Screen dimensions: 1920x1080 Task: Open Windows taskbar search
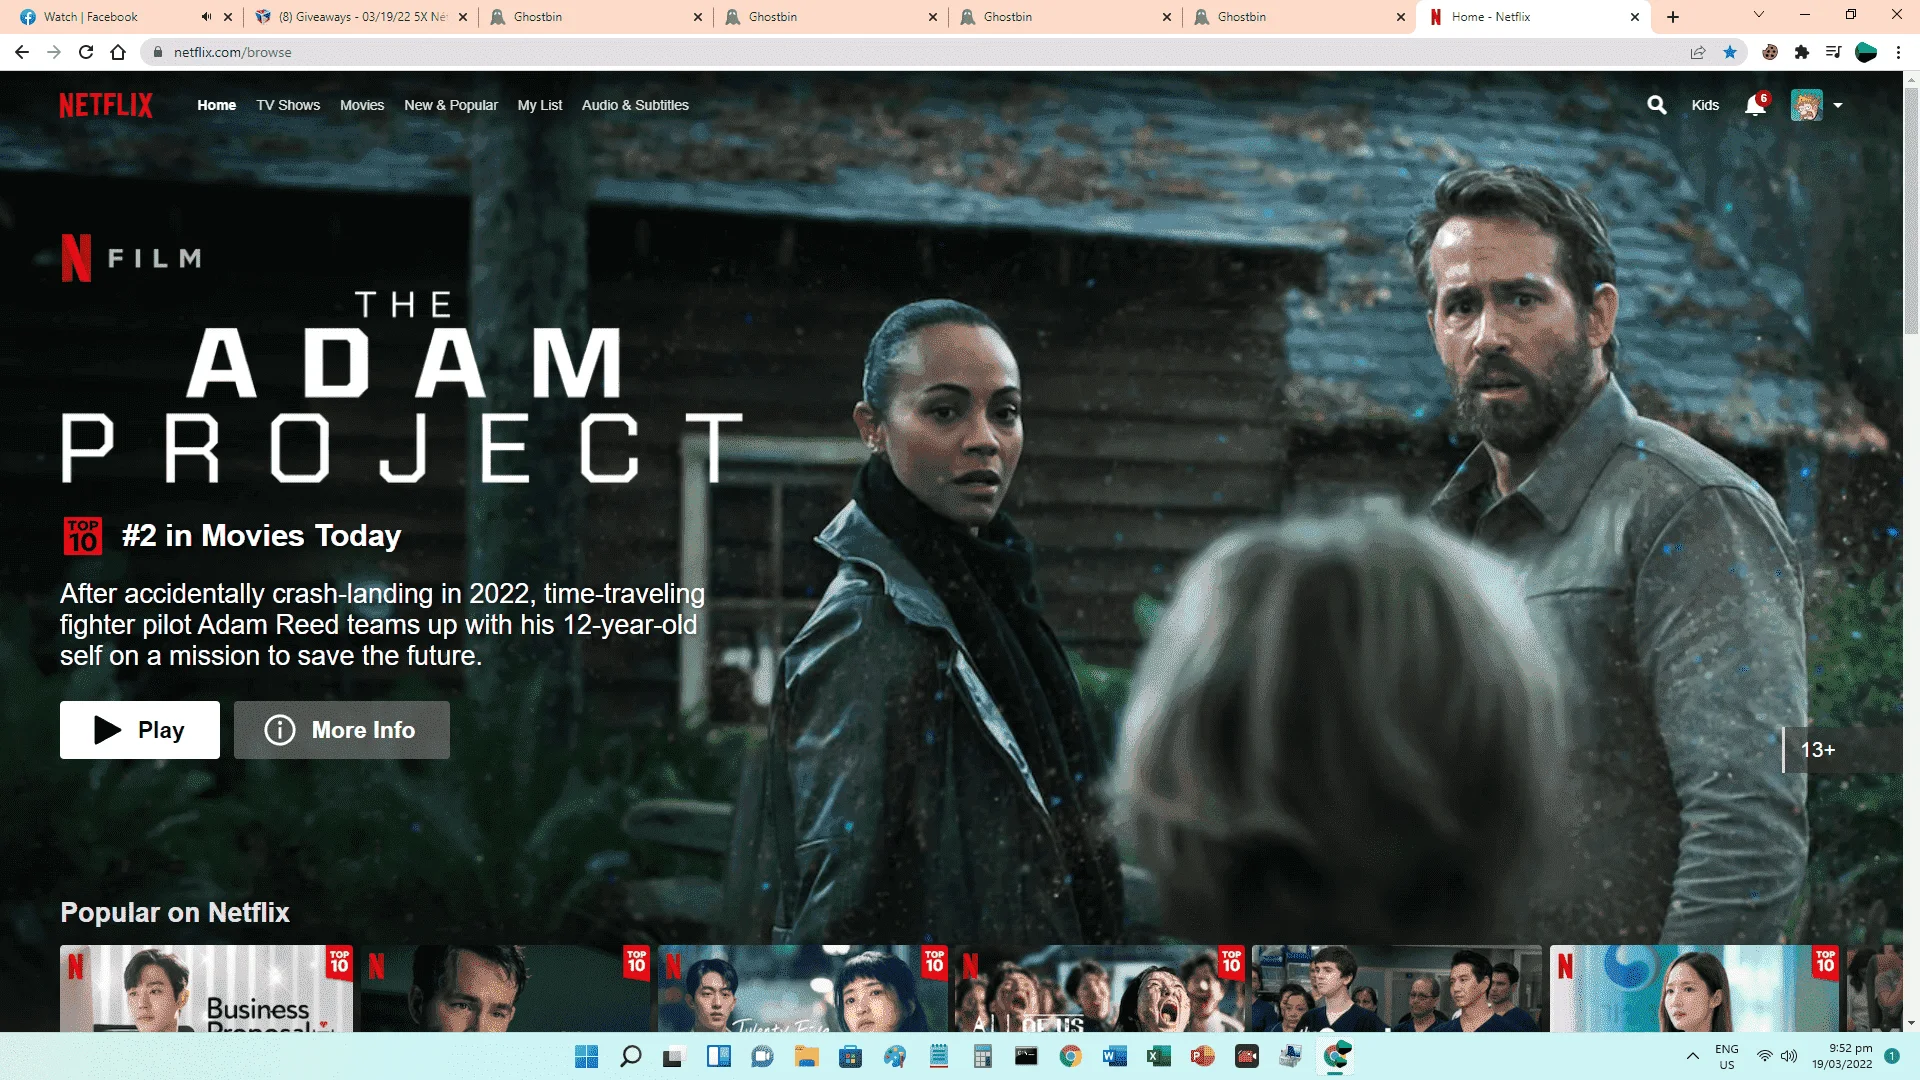click(631, 1056)
